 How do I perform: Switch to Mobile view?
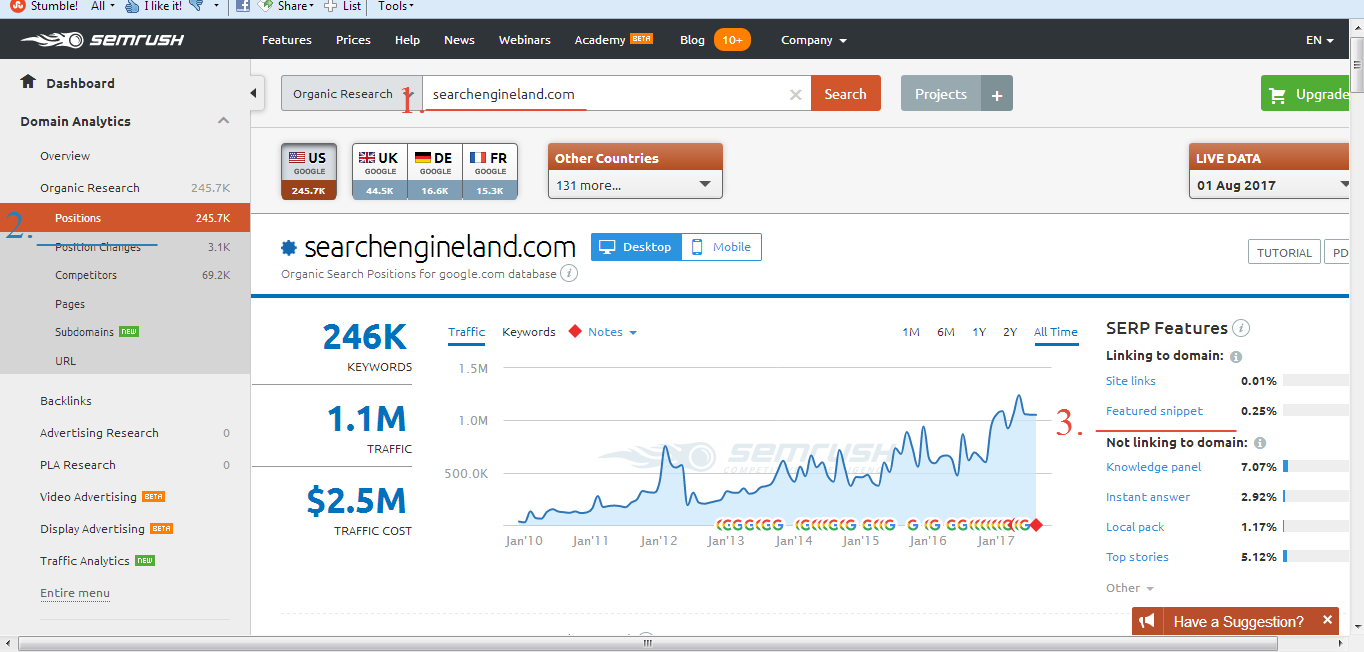pyautogui.click(x=721, y=247)
